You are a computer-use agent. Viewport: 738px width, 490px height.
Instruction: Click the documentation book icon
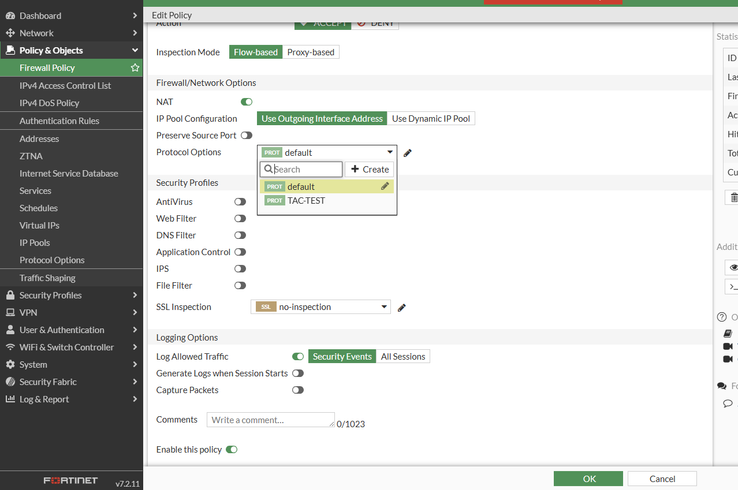pyautogui.click(x=728, y=334)
